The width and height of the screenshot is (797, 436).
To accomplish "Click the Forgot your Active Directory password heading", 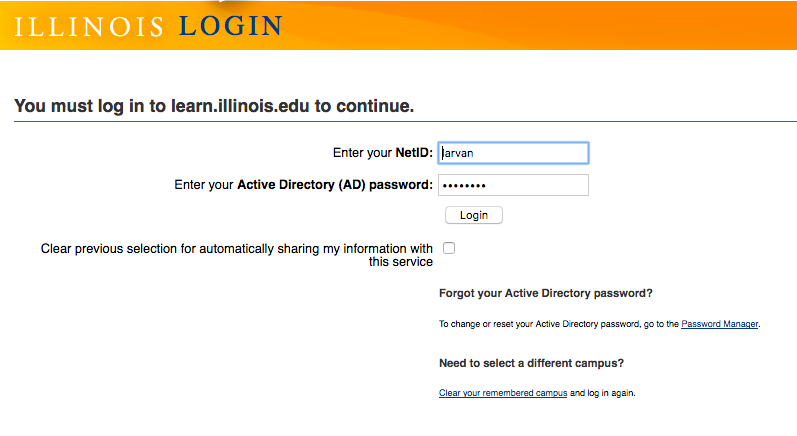I will [x=545, y=293].
